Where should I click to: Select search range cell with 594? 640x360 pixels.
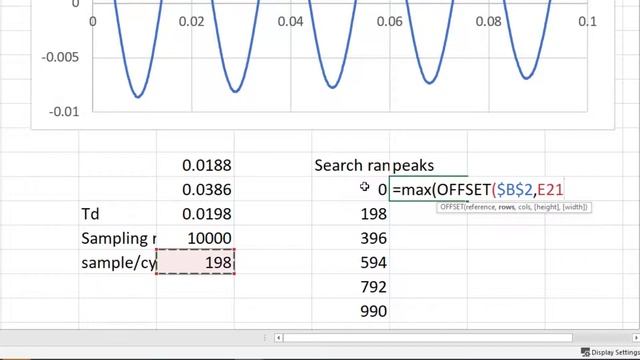pos(351,262)
